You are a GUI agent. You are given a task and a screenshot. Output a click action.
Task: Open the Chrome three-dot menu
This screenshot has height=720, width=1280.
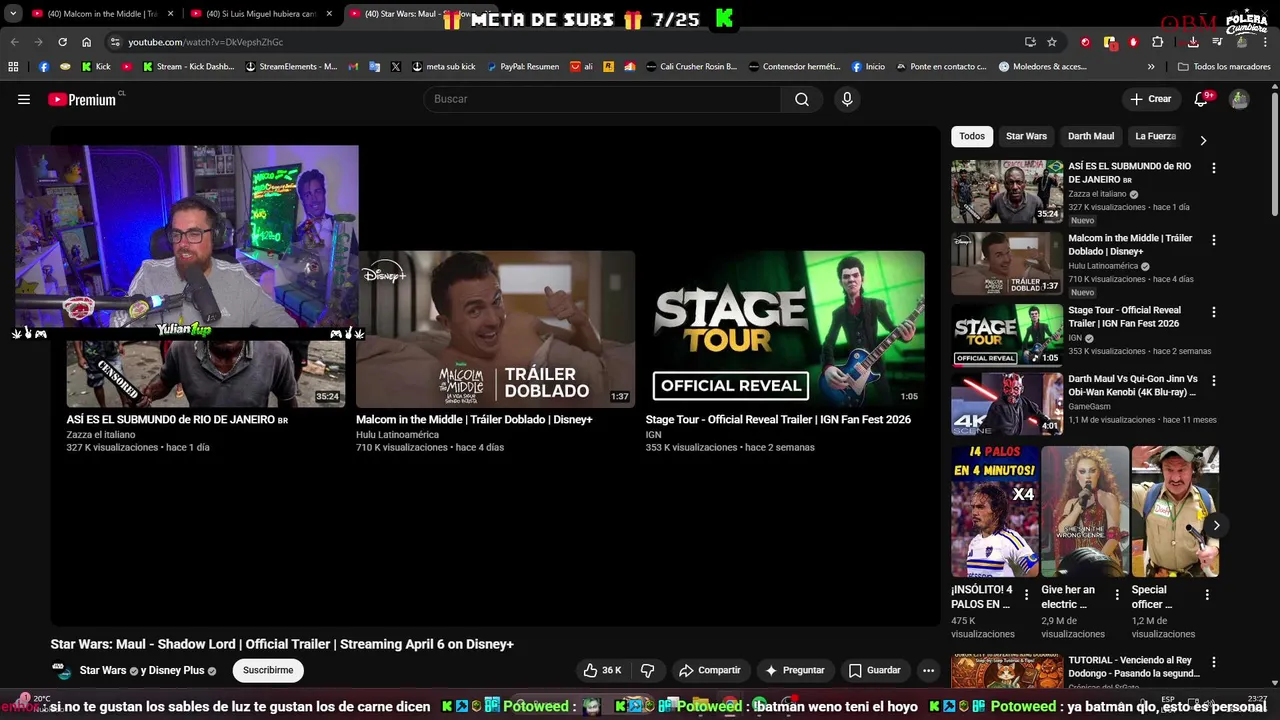click(1267, 42)
